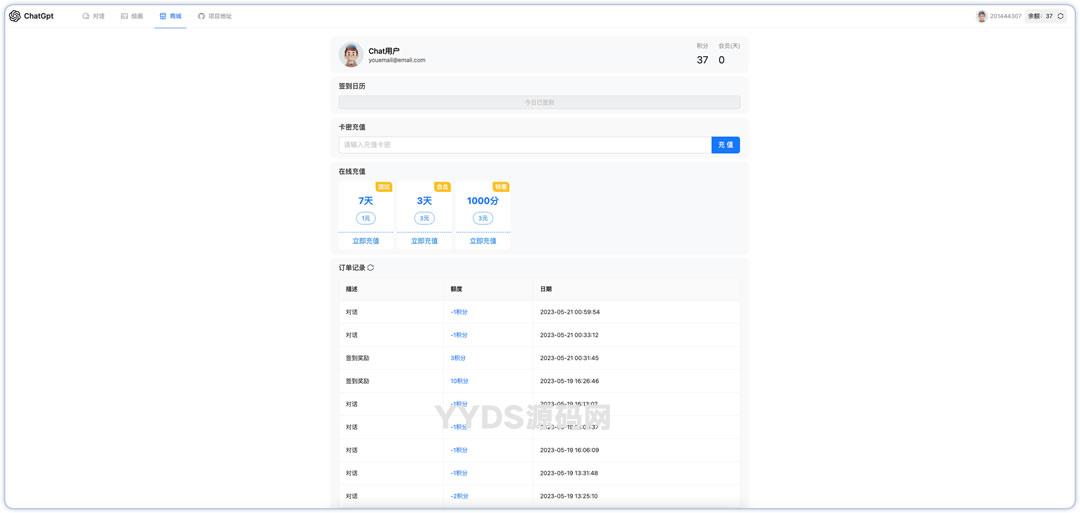This screenshot has width=1080, height=513.
Task: Click the 额度 column header
Action: 456,289
